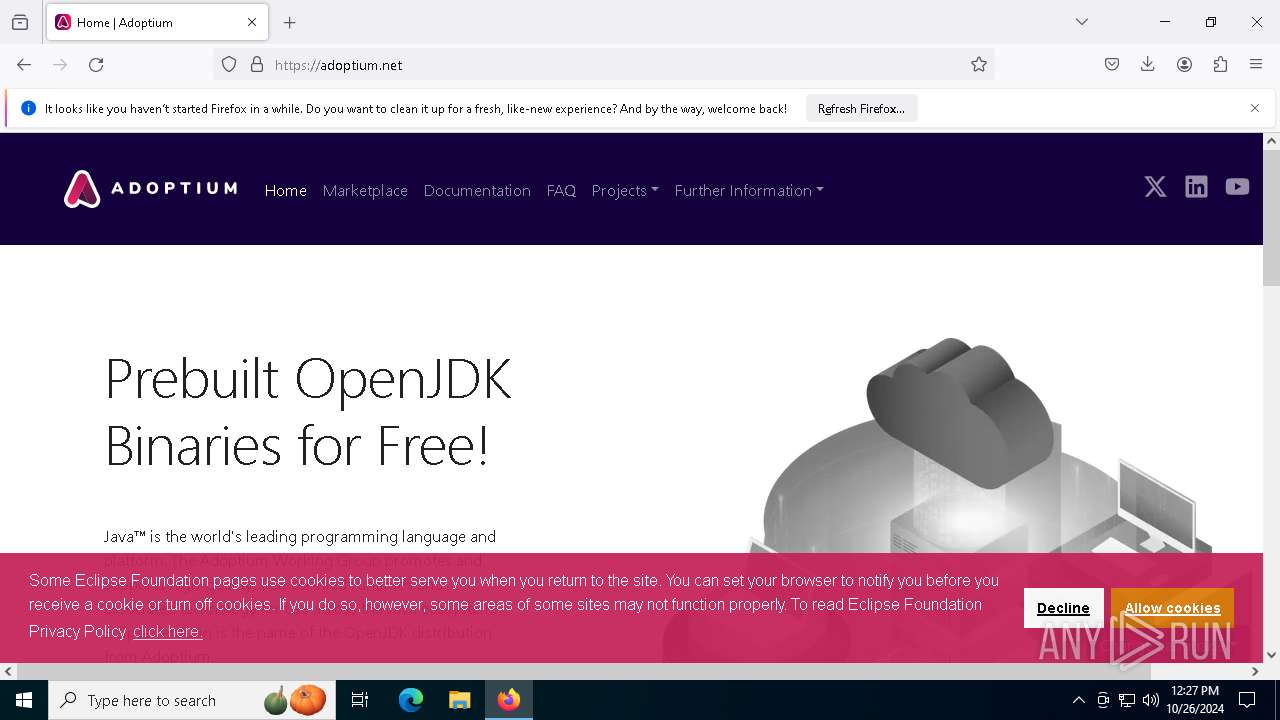Expand the Further Information dropdown
The height and width of the screenshot is (720, 1280).
coord(749,190)
